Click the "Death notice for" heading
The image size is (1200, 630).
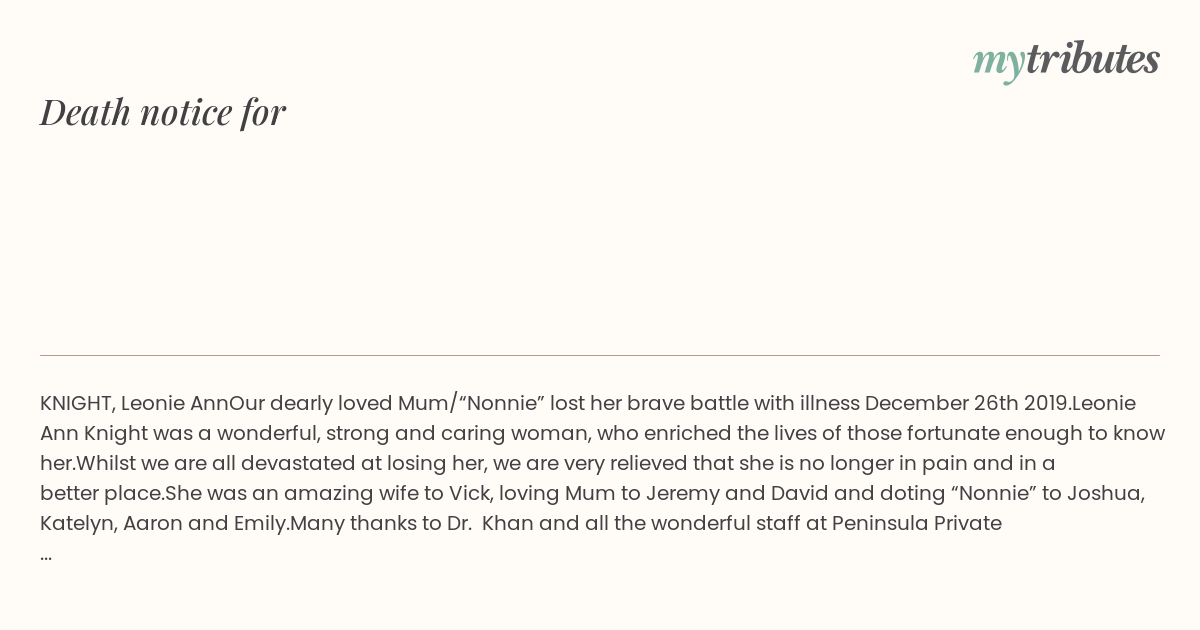point(163,112)
